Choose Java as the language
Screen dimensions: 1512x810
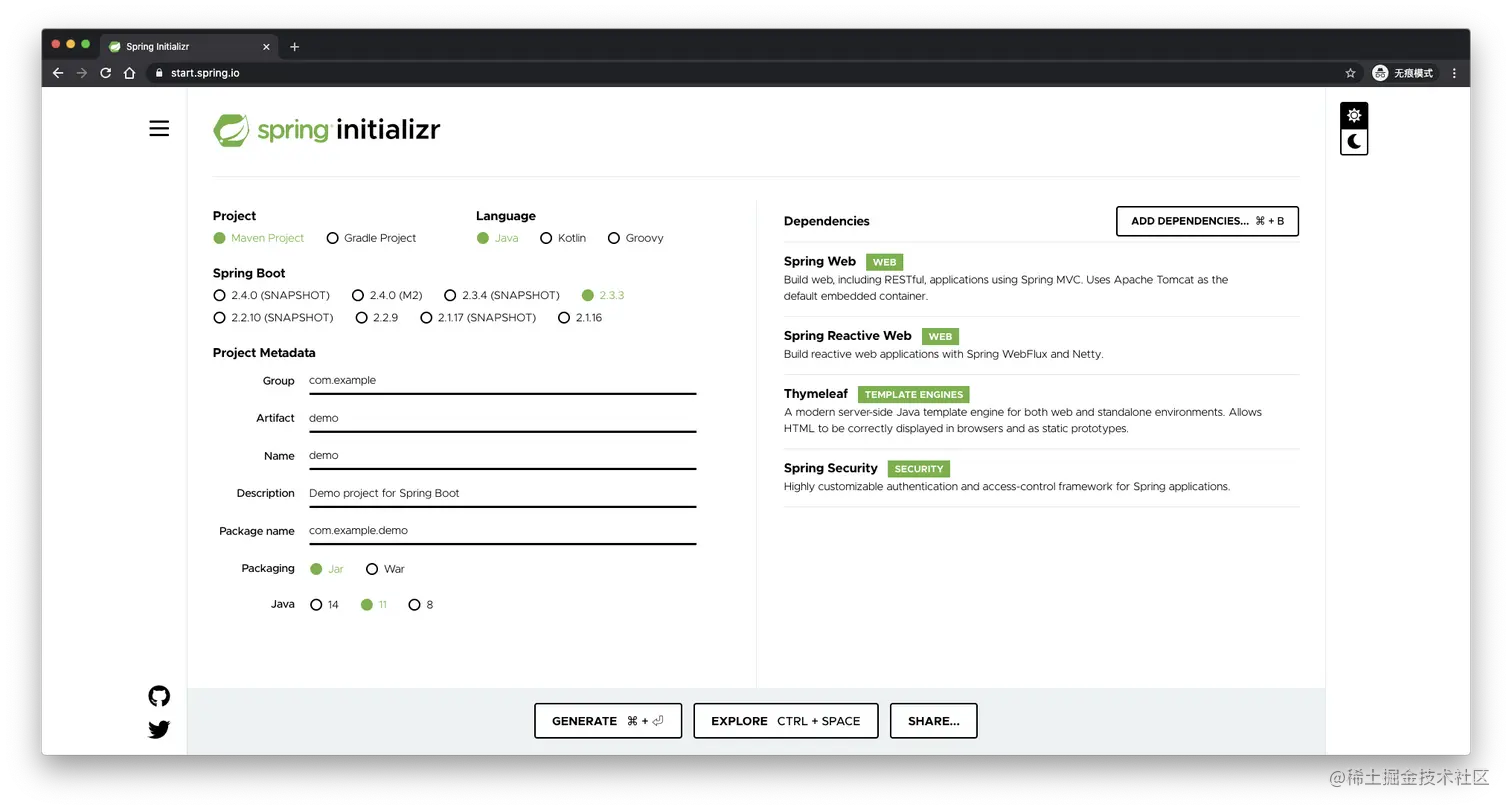497,238
